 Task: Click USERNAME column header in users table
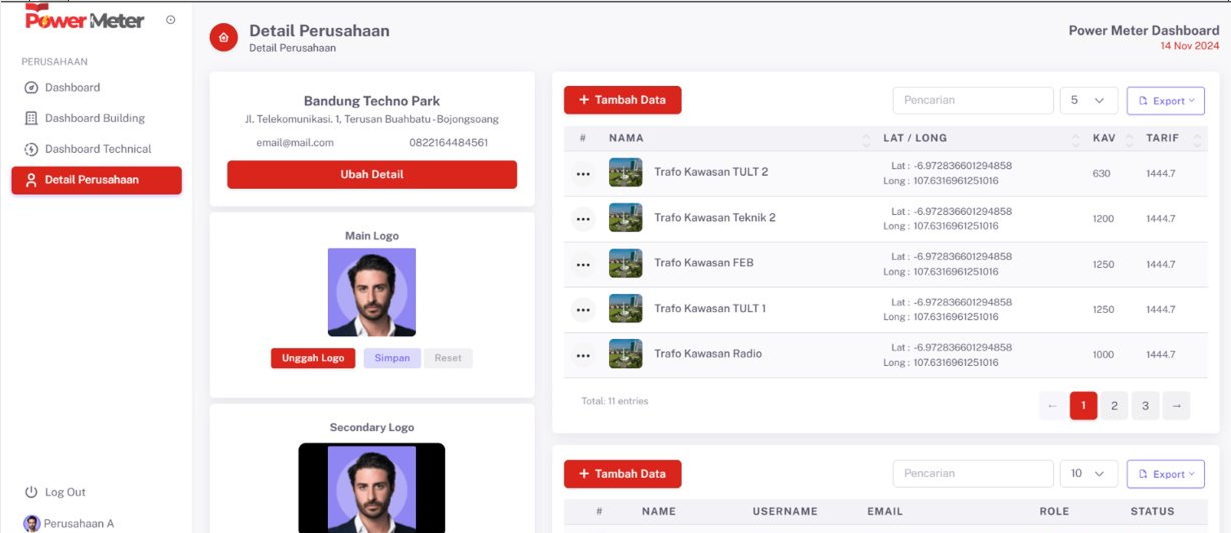785,511
